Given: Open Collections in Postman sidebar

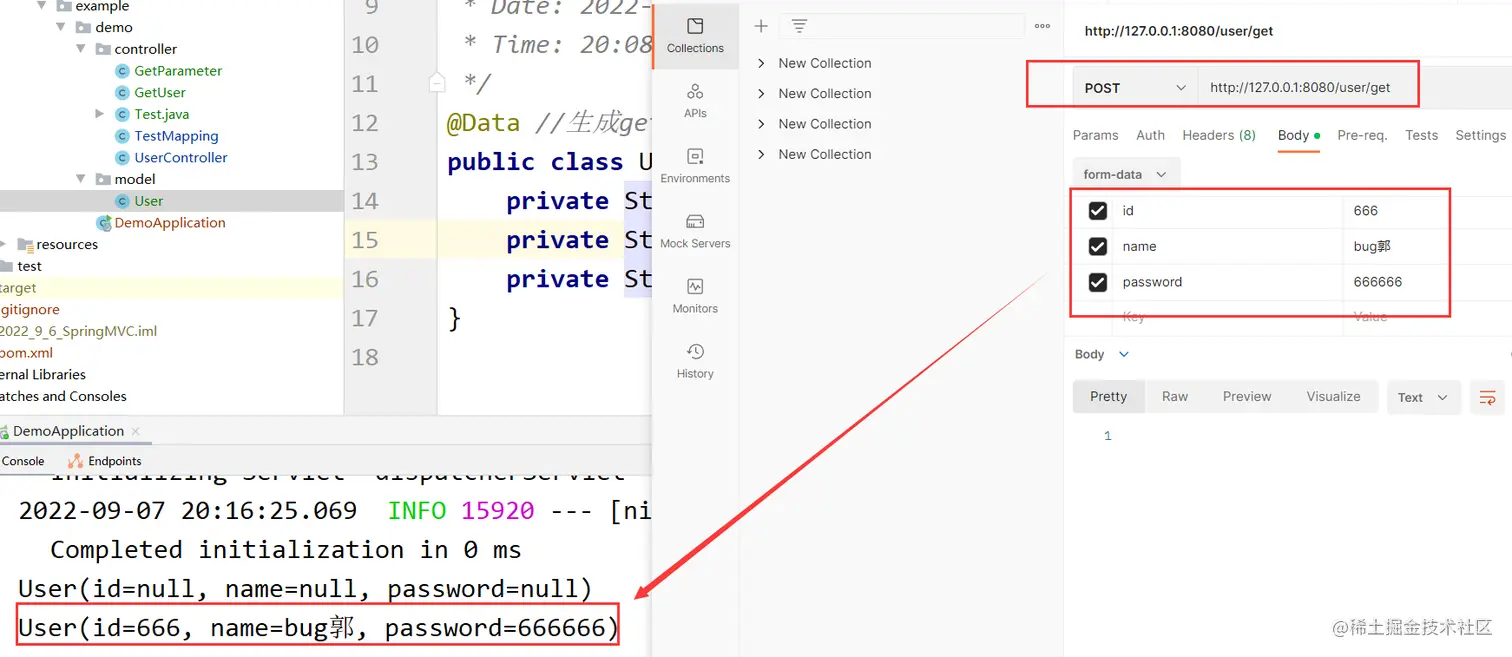Looking at the screenshot, I should coord(695,35).
